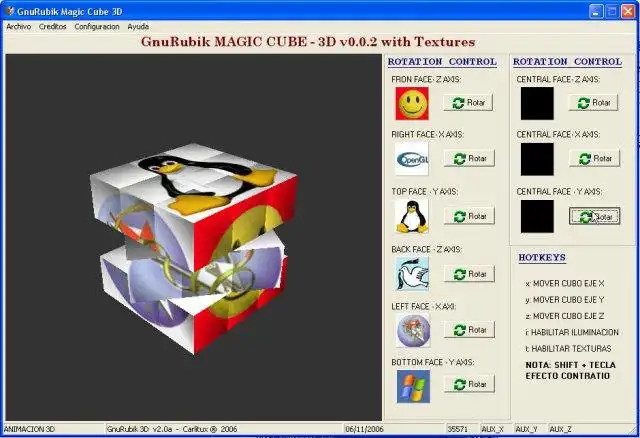Click the 'FRON FACE - Z AXIS' label

coord(426,79)
